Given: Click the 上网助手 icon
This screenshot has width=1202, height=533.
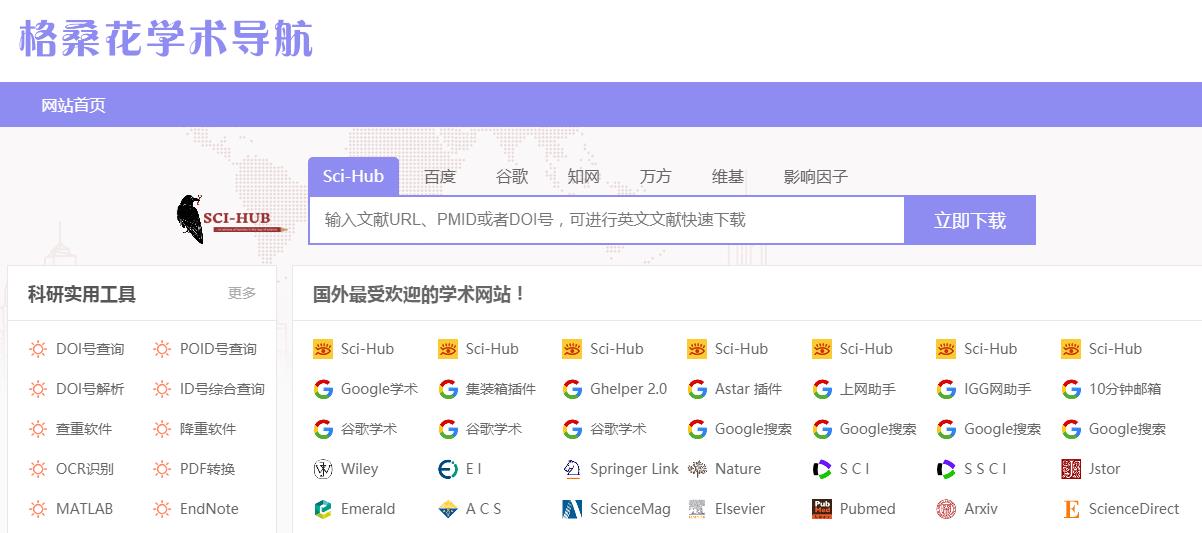Looking at the screenshot, I should [822, 389].
